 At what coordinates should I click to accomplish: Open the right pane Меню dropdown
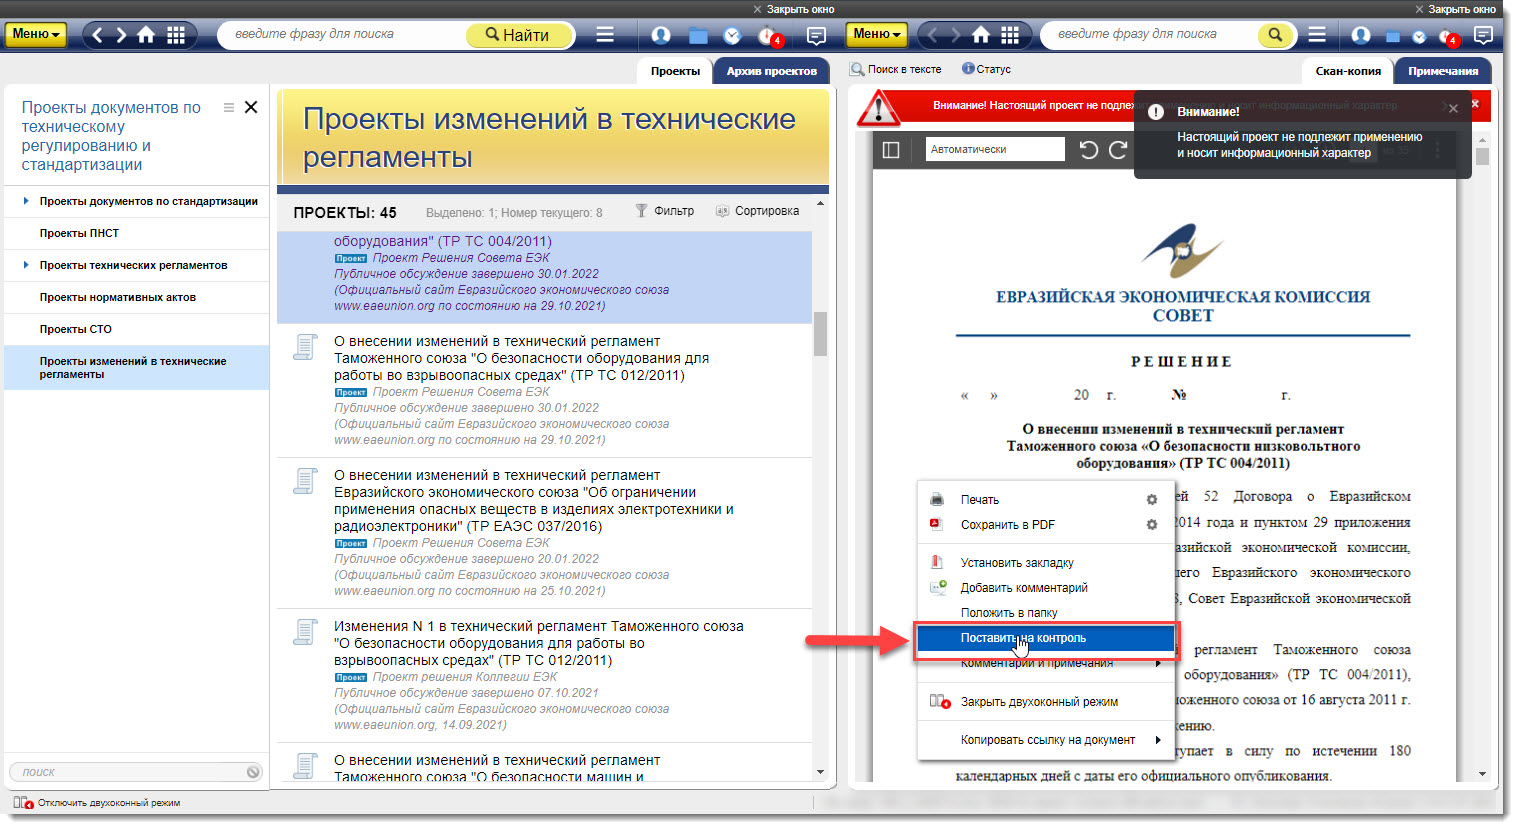pyautogui.click(x=877, y=34)
